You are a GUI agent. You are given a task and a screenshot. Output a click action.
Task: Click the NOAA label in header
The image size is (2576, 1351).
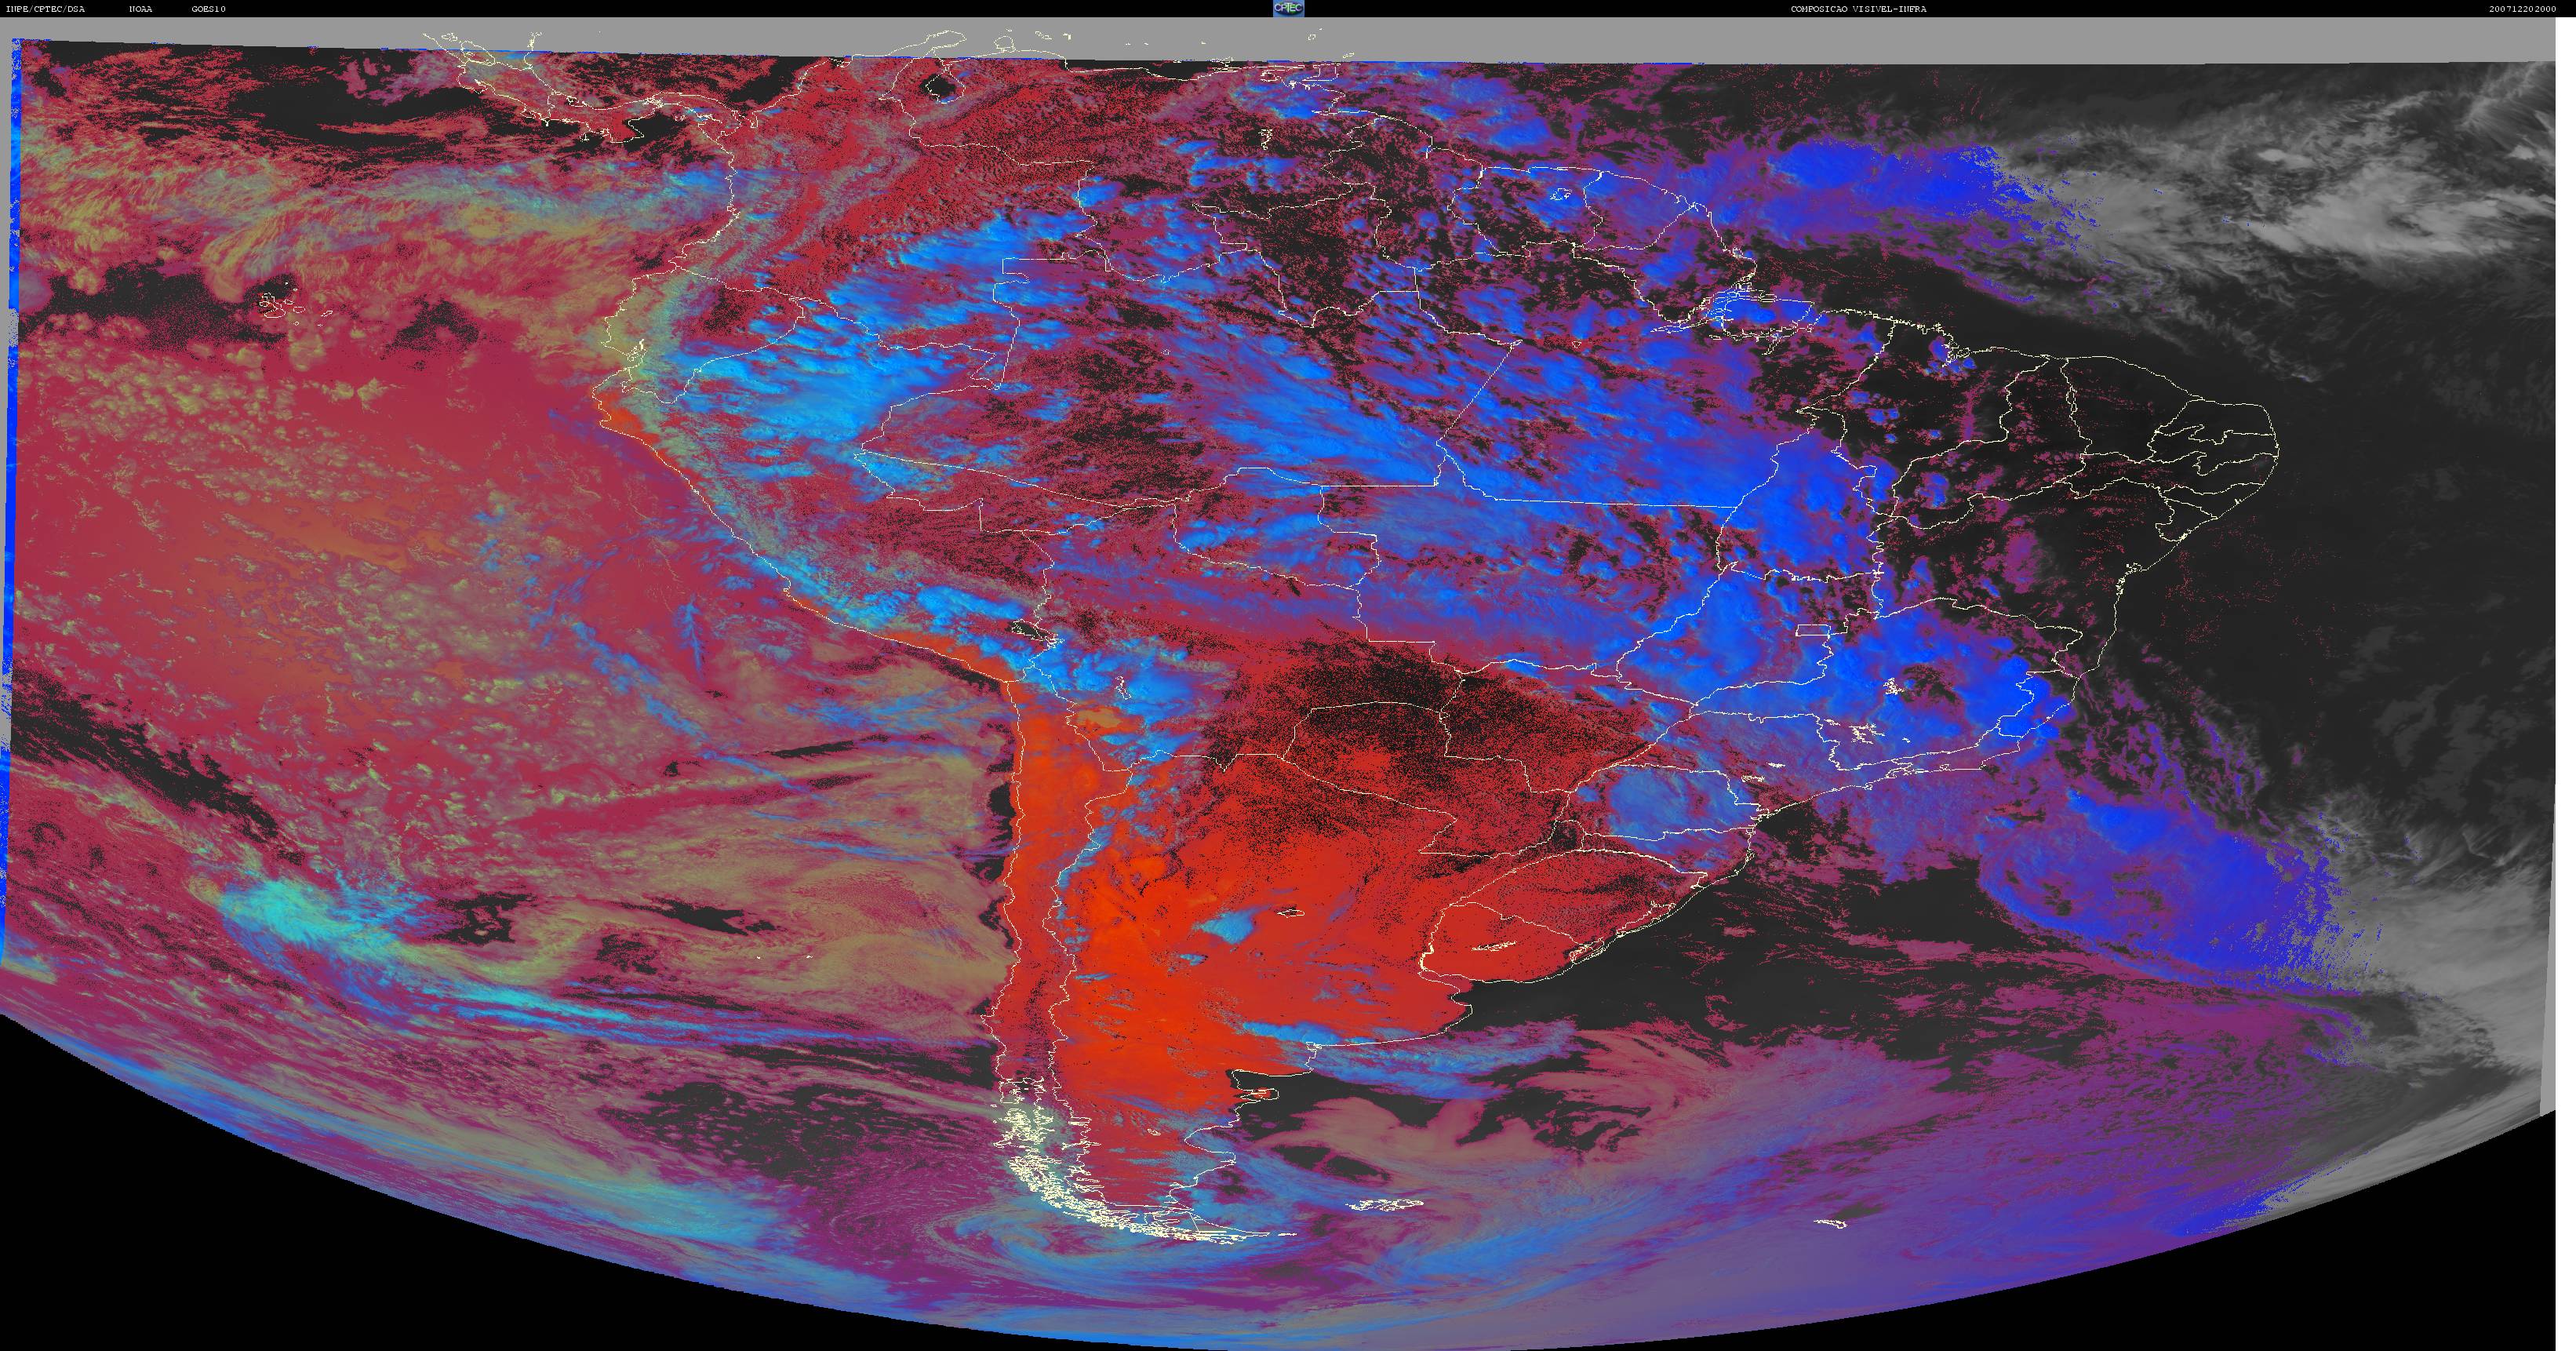tap(141, 9)
